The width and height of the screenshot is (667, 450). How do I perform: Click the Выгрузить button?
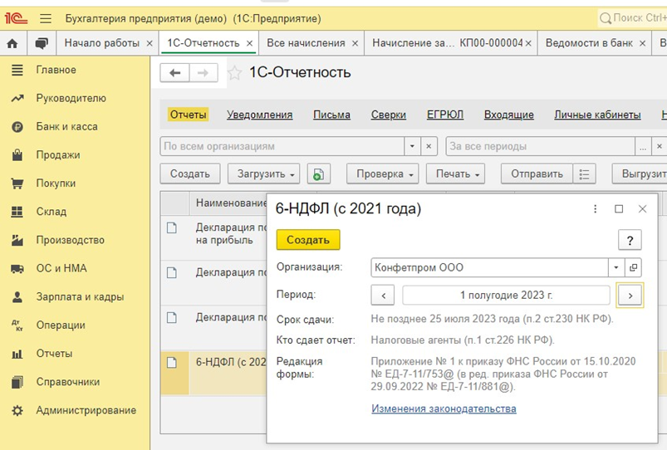[x=640, y=174]
